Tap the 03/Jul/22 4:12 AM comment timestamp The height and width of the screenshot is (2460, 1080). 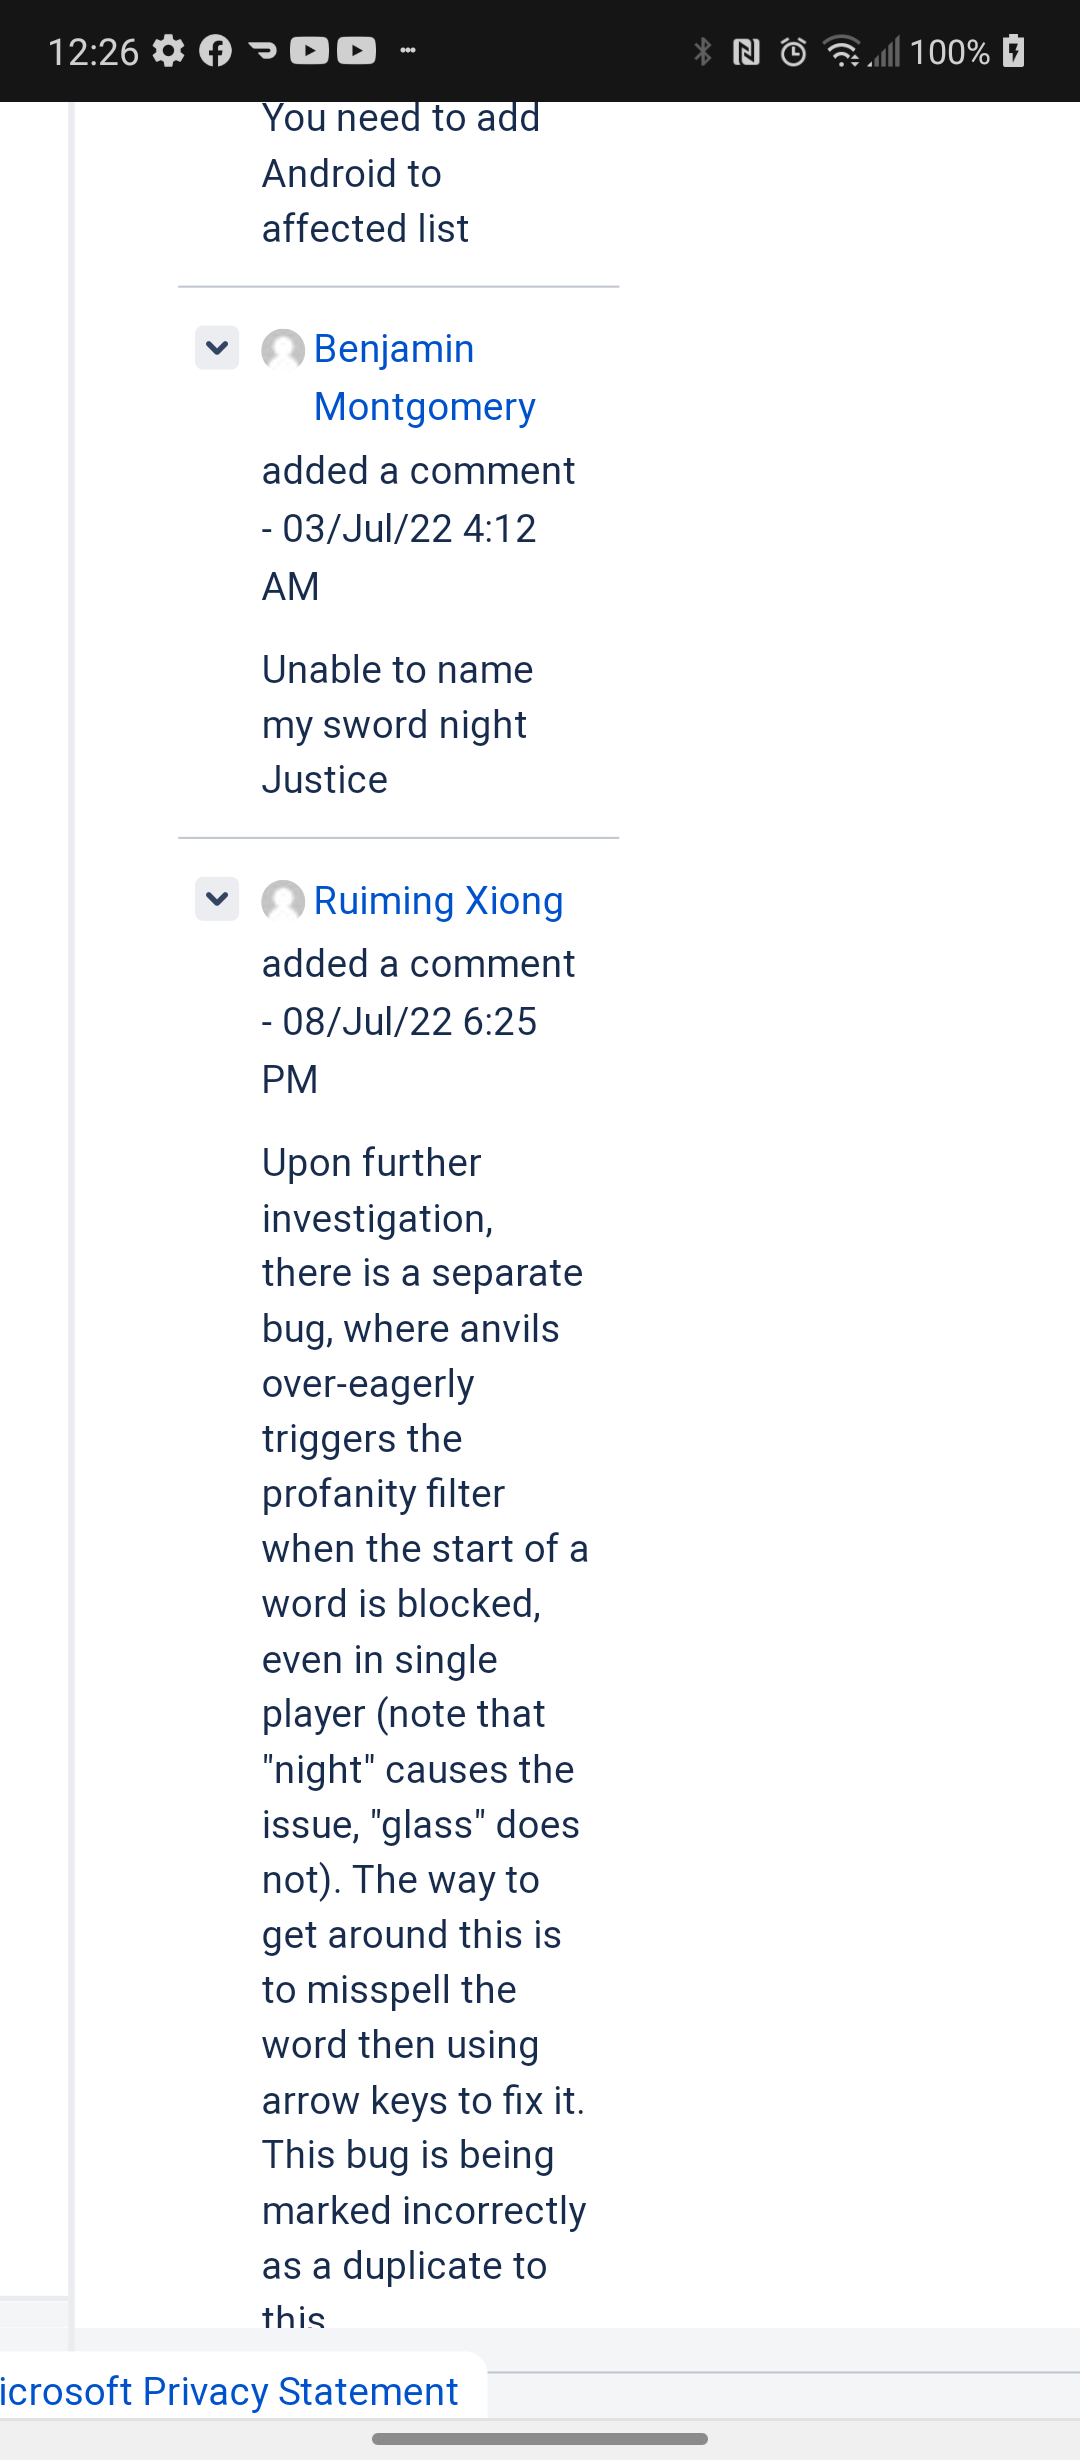click(408, 530)
